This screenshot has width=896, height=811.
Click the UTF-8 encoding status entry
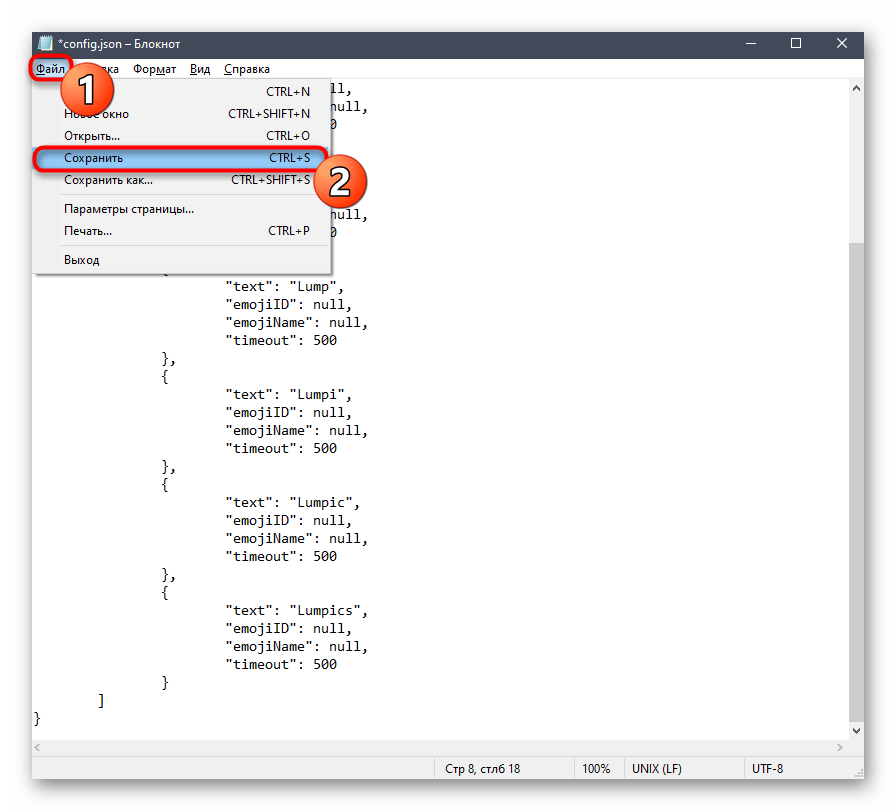767,769
